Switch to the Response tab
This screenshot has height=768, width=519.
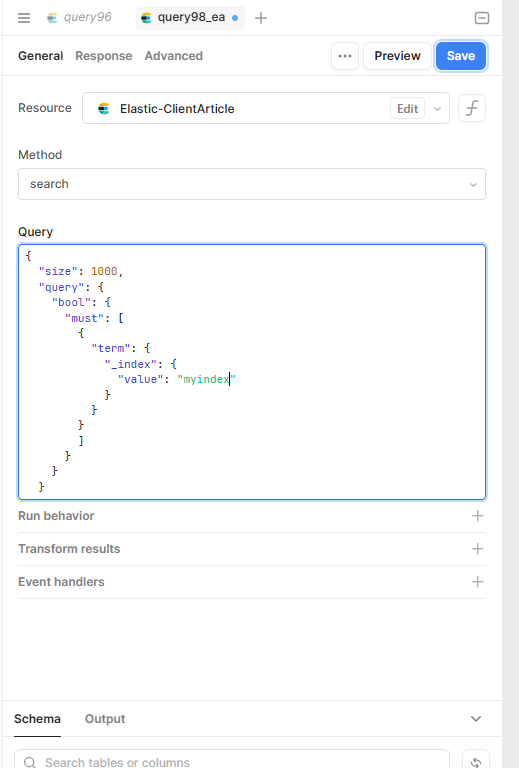pos(104,56)
